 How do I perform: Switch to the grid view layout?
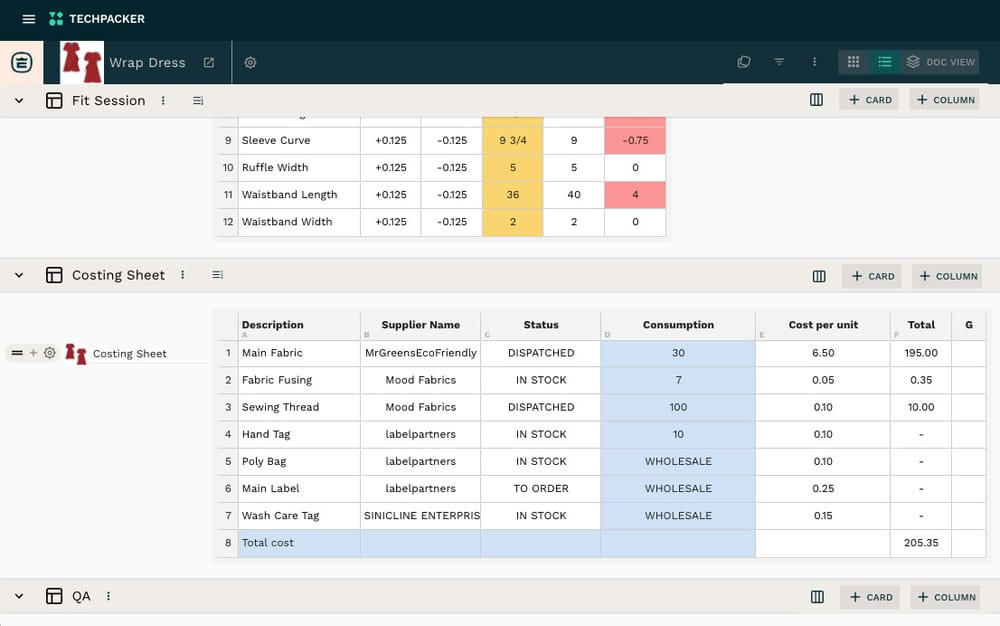[853, 62]
